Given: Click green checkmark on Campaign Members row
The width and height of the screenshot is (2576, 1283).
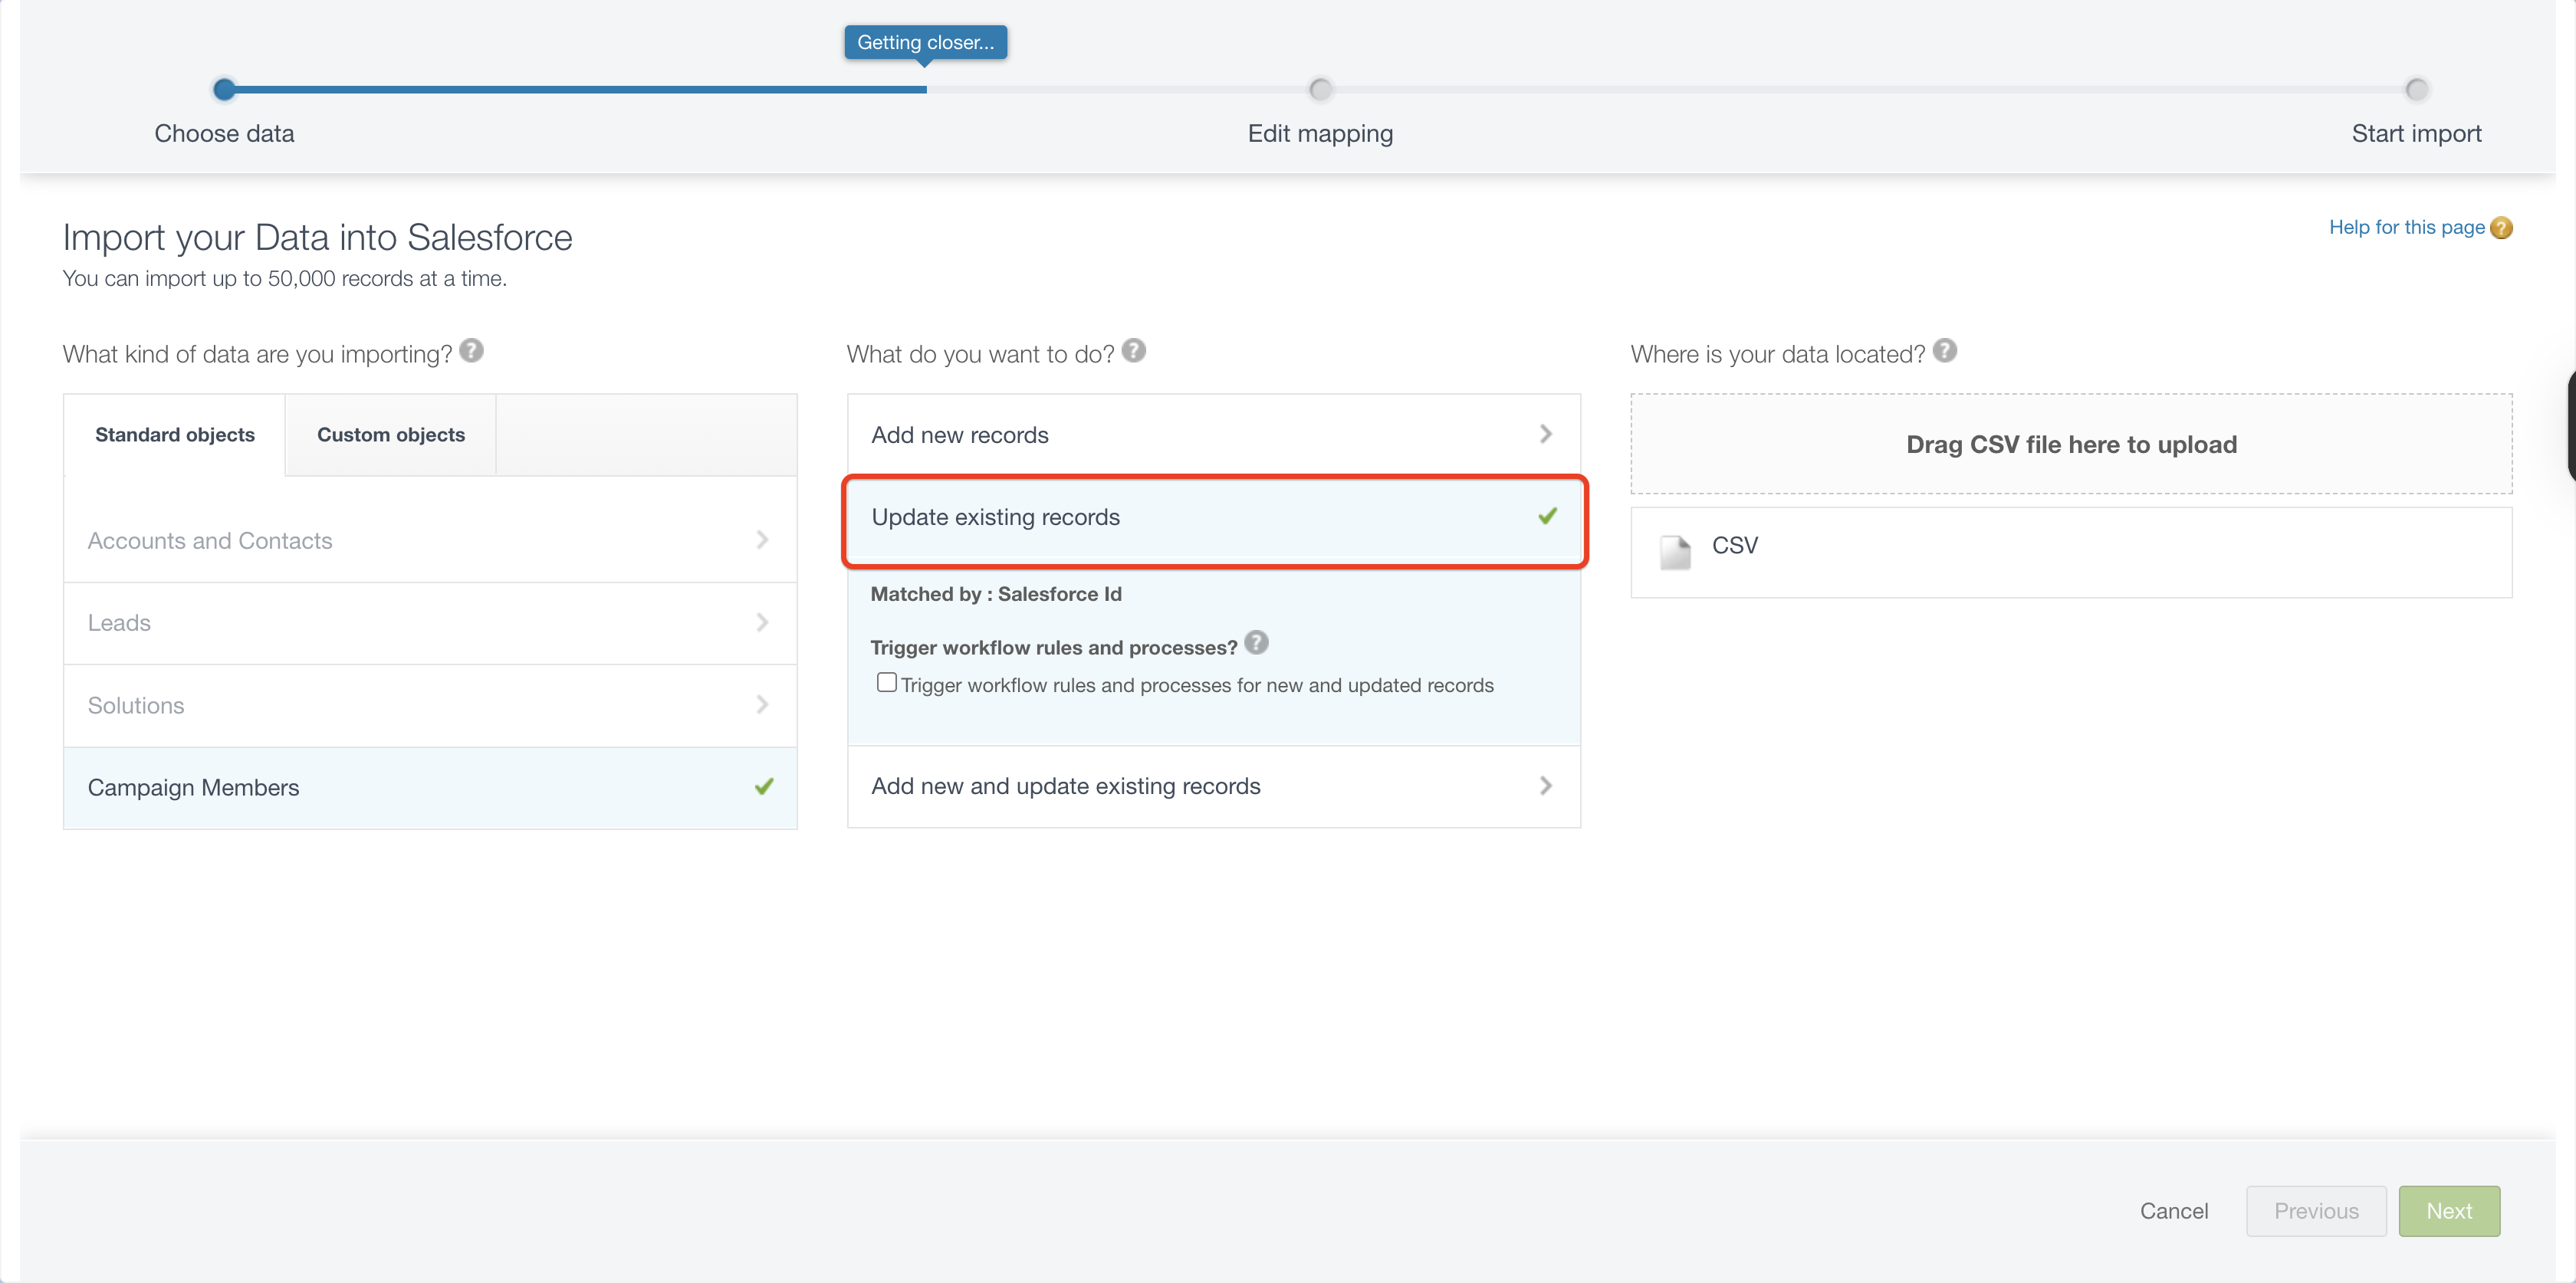Looking at the screenshot, I should 764,787.
